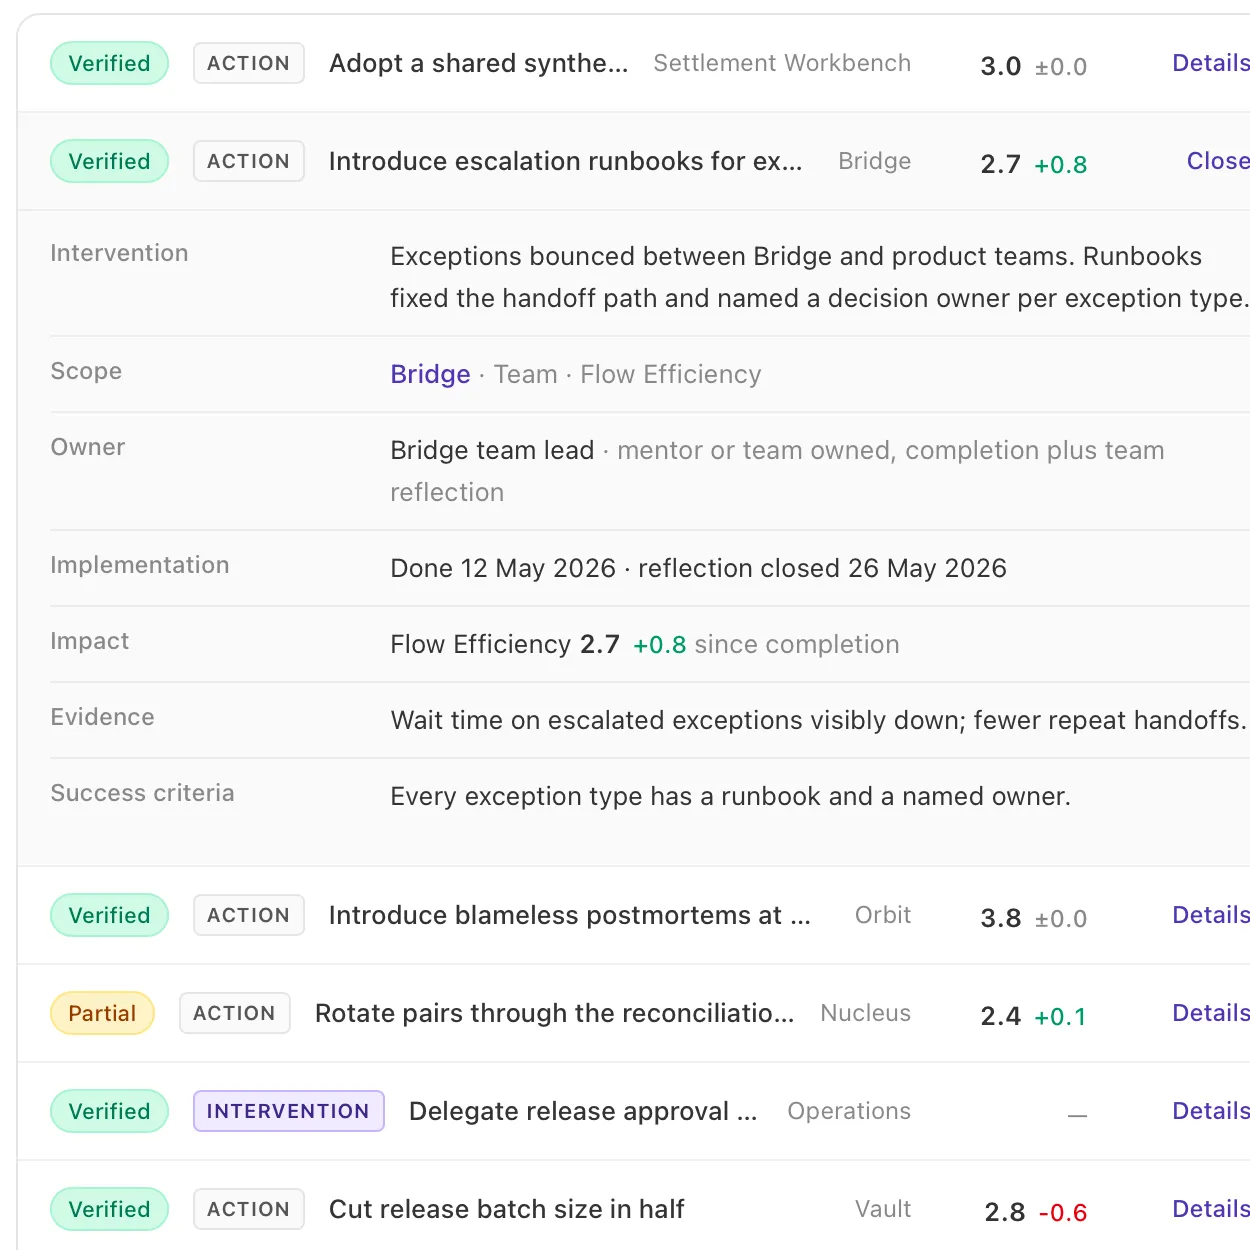Click 'Exceptions bounced between Bridge' description text

pos(611,256)
